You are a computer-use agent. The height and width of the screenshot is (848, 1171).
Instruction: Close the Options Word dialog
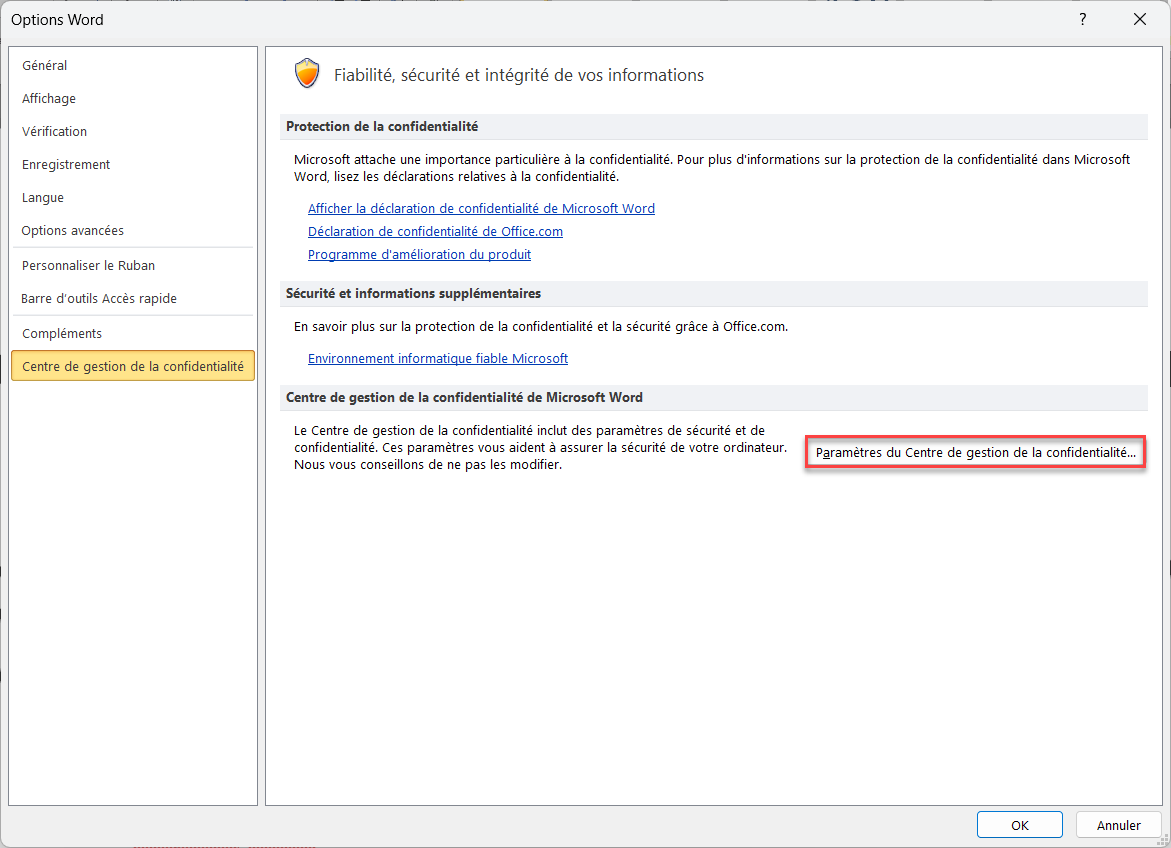[x=1139, y=19]
